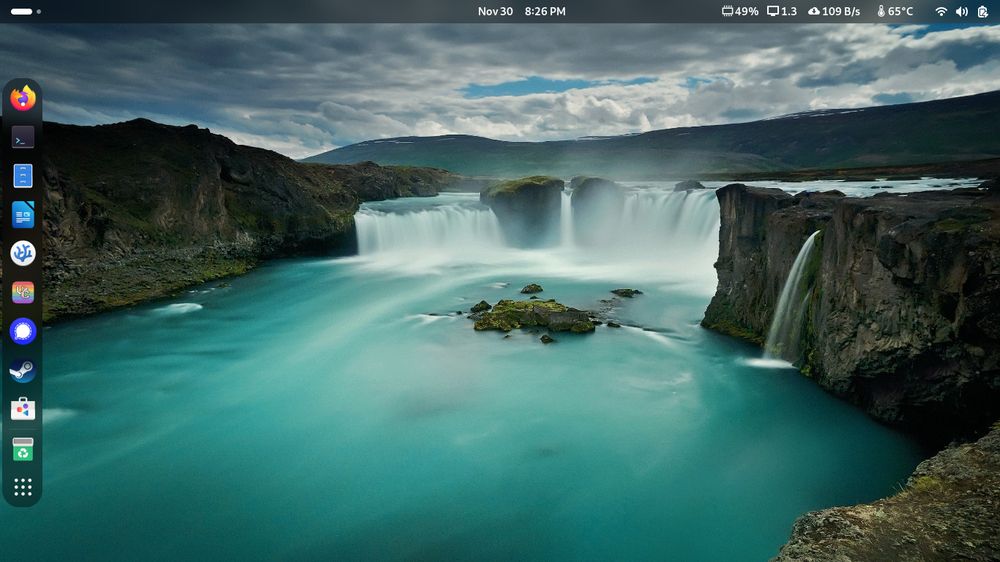Screen dimensions: 1000x562
Task: Launch the Terminal from the dock
Action: pyautogui.click(x=23, y=137)
